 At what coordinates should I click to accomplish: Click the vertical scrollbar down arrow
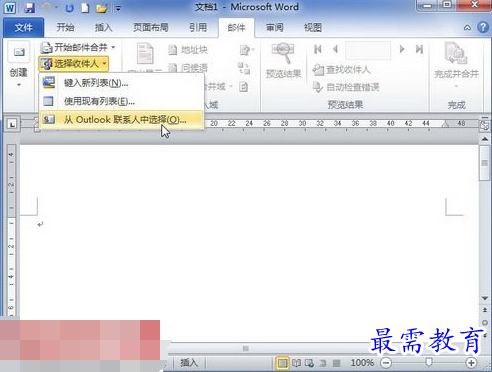pos(485,298)
